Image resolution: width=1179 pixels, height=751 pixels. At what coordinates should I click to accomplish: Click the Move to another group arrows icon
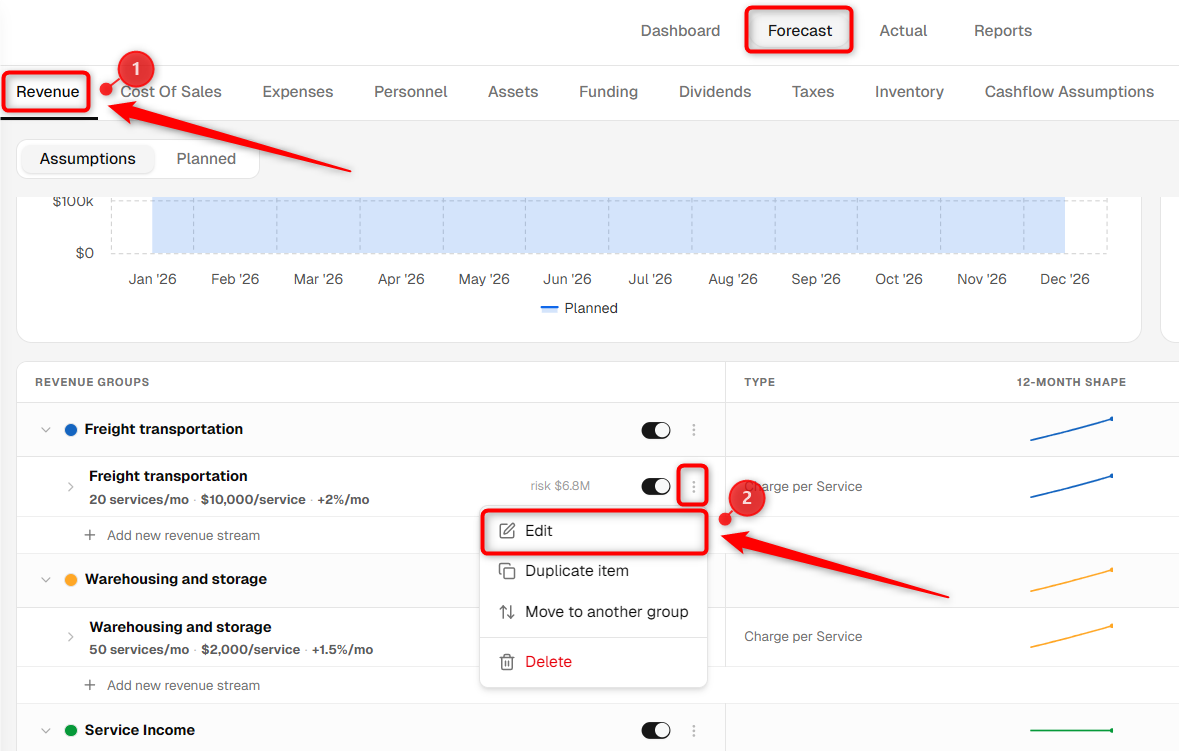pyautogui.click(x=508, y=612)
